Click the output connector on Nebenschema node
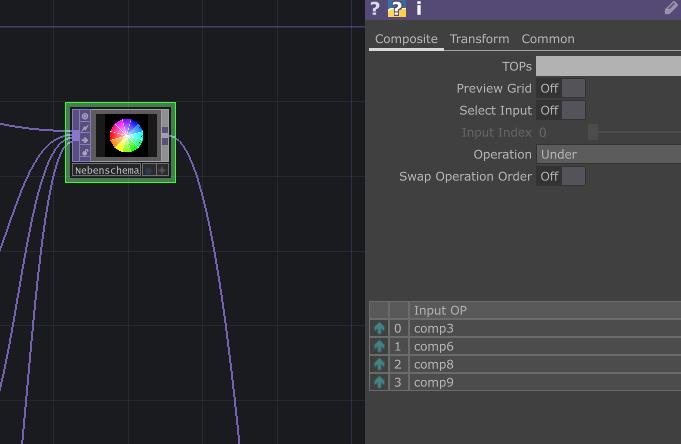 click(165, 136)
